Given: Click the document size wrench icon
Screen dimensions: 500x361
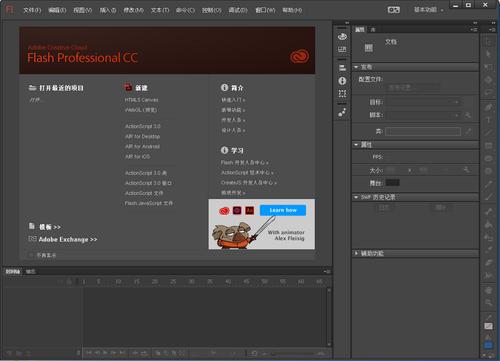Looking at the screenshot, I should coord(466,170).
